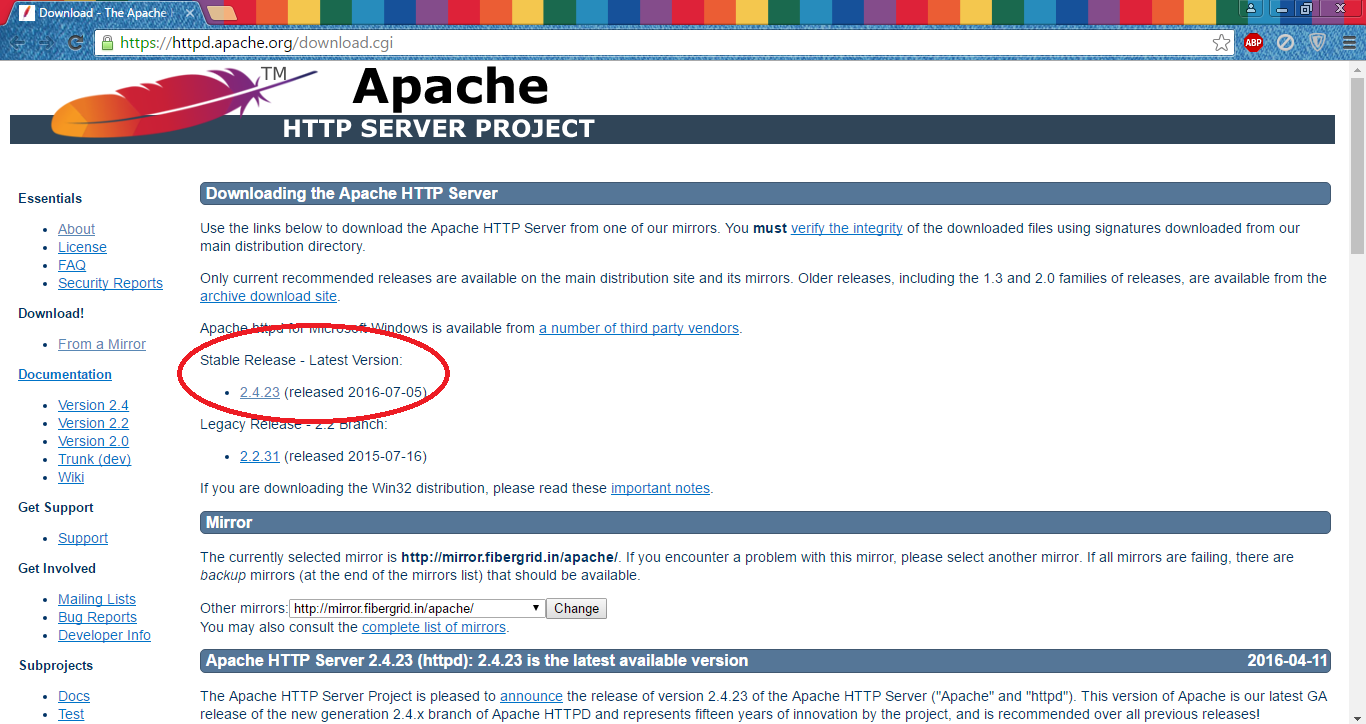The image size is (1366, 724).
Task: Open the important notes link
Action: 660,488
